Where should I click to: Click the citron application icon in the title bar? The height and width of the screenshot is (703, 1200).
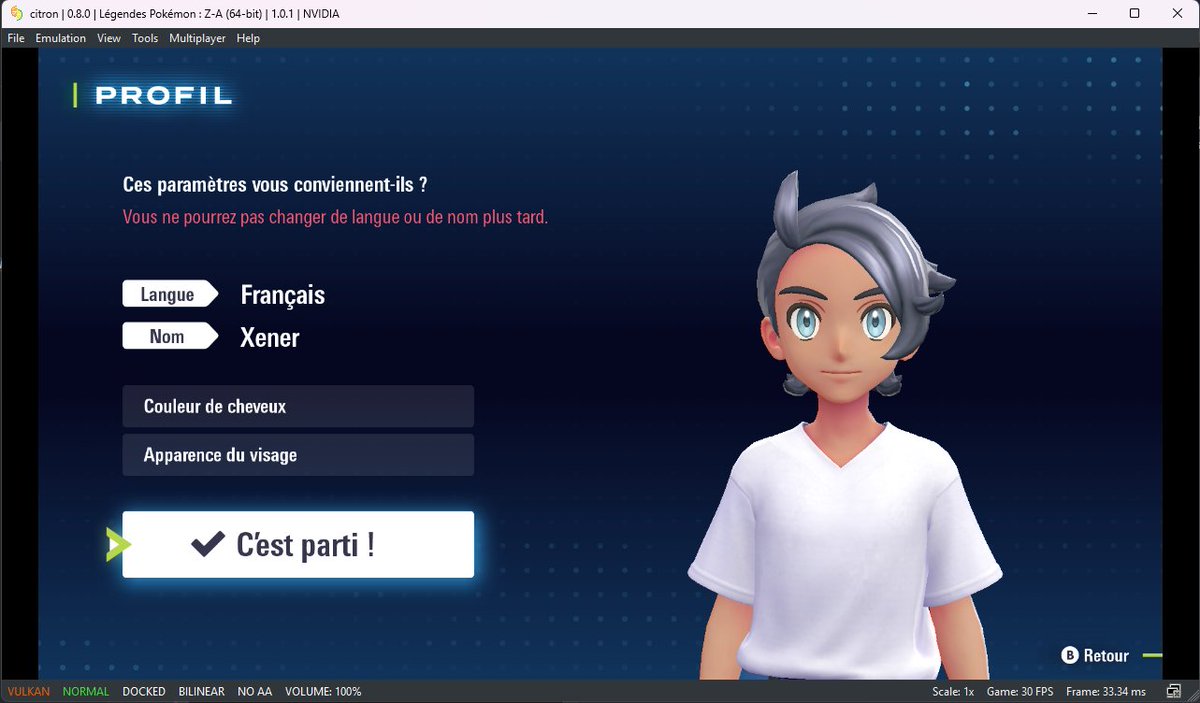click(x=14, y=13)
